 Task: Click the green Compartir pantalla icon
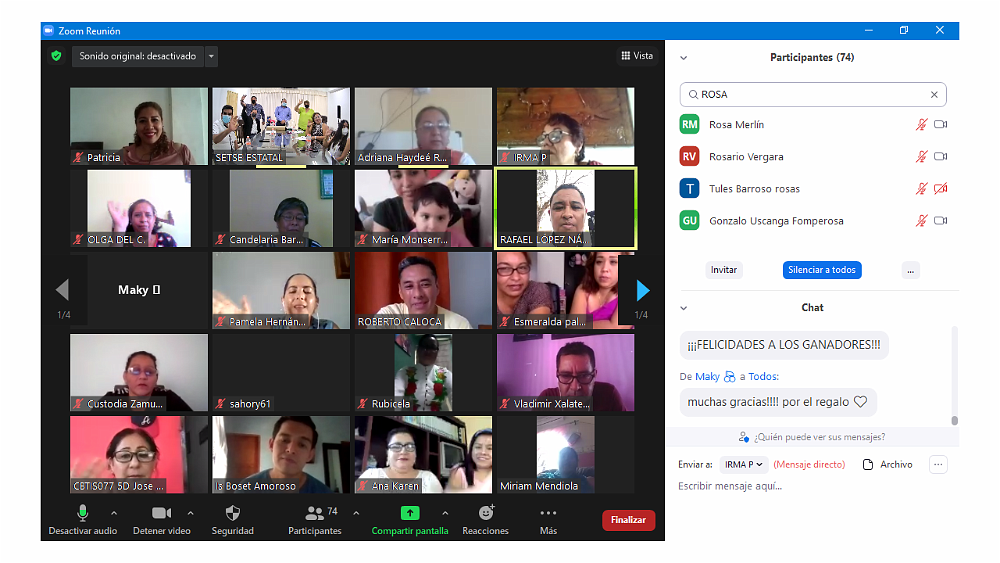pos(410,513)
